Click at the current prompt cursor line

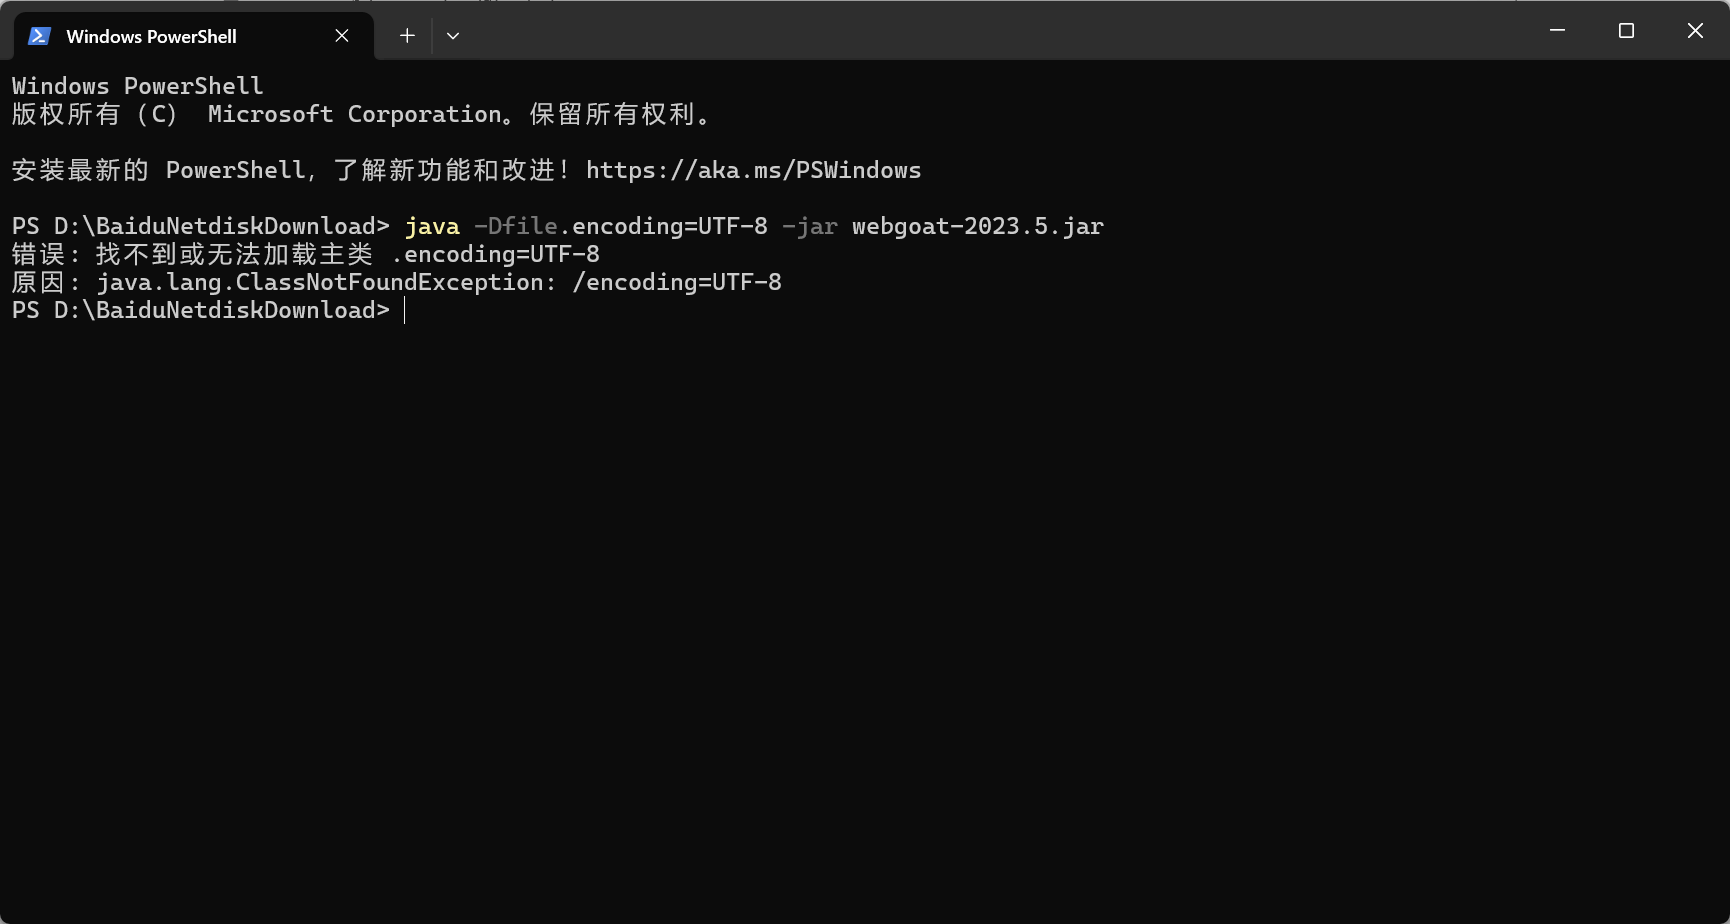(x=405, y=311)
